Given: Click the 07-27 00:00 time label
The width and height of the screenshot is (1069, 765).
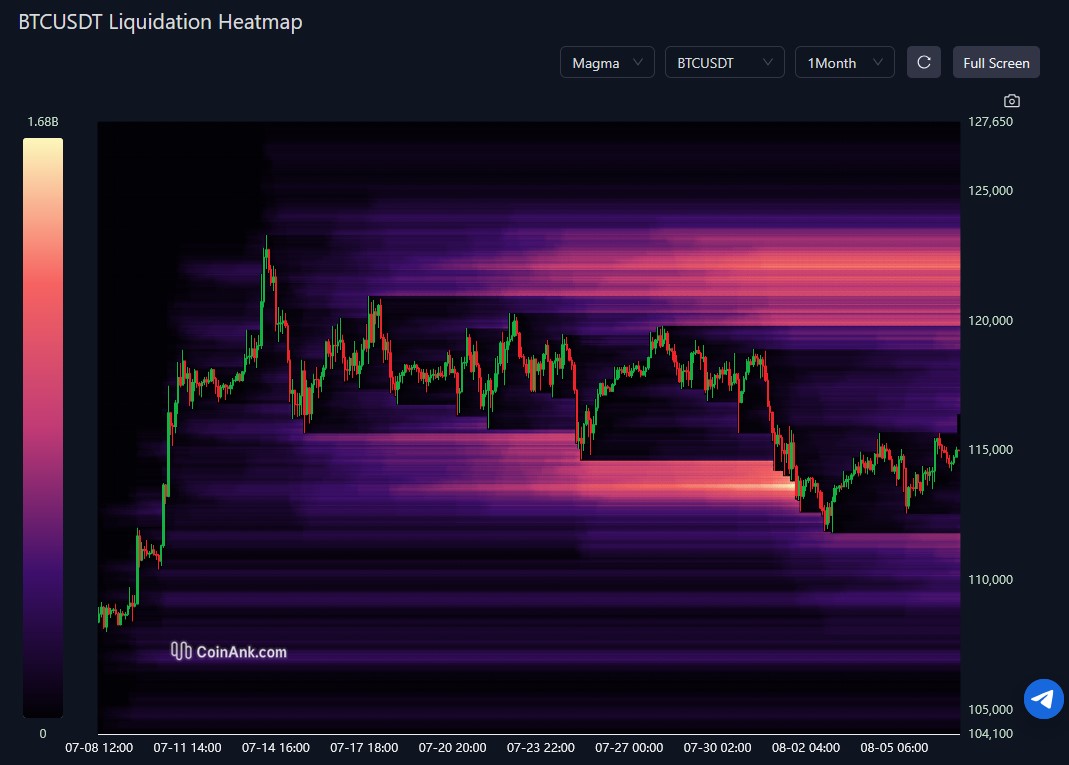Looking at the screenshot, I should click(629, 748).
